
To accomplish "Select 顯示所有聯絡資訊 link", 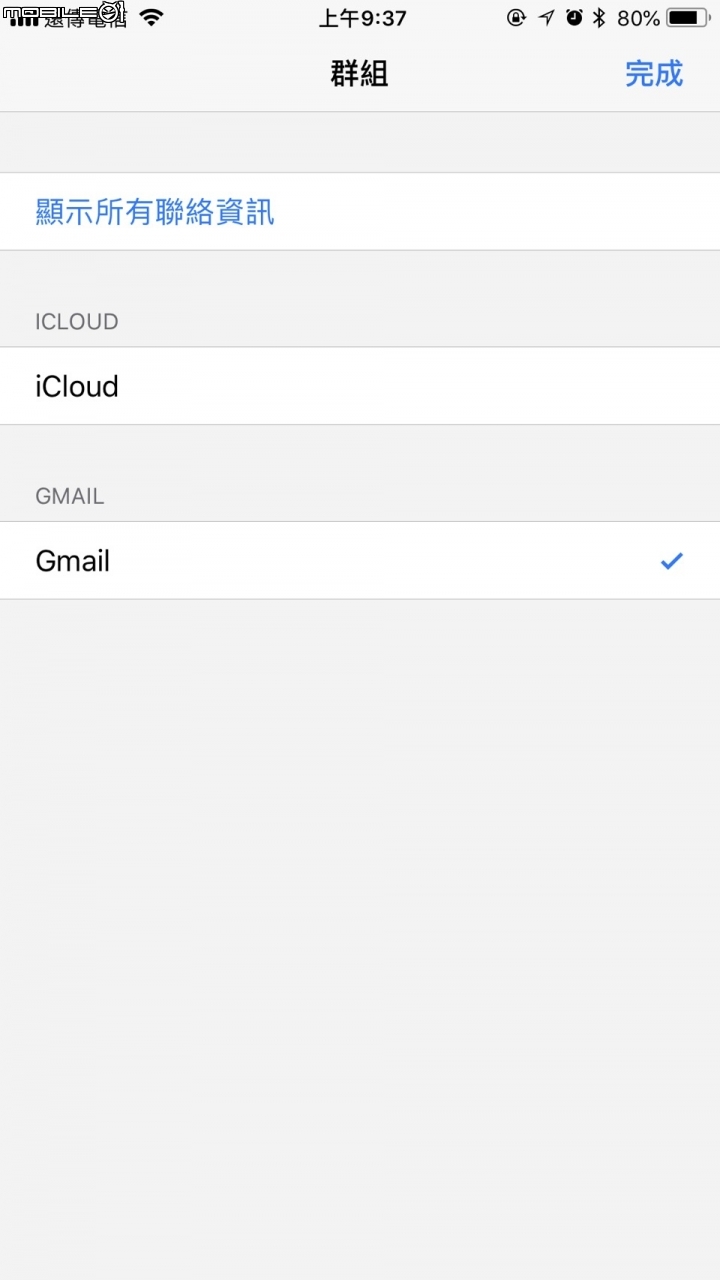I will point(155,212).
